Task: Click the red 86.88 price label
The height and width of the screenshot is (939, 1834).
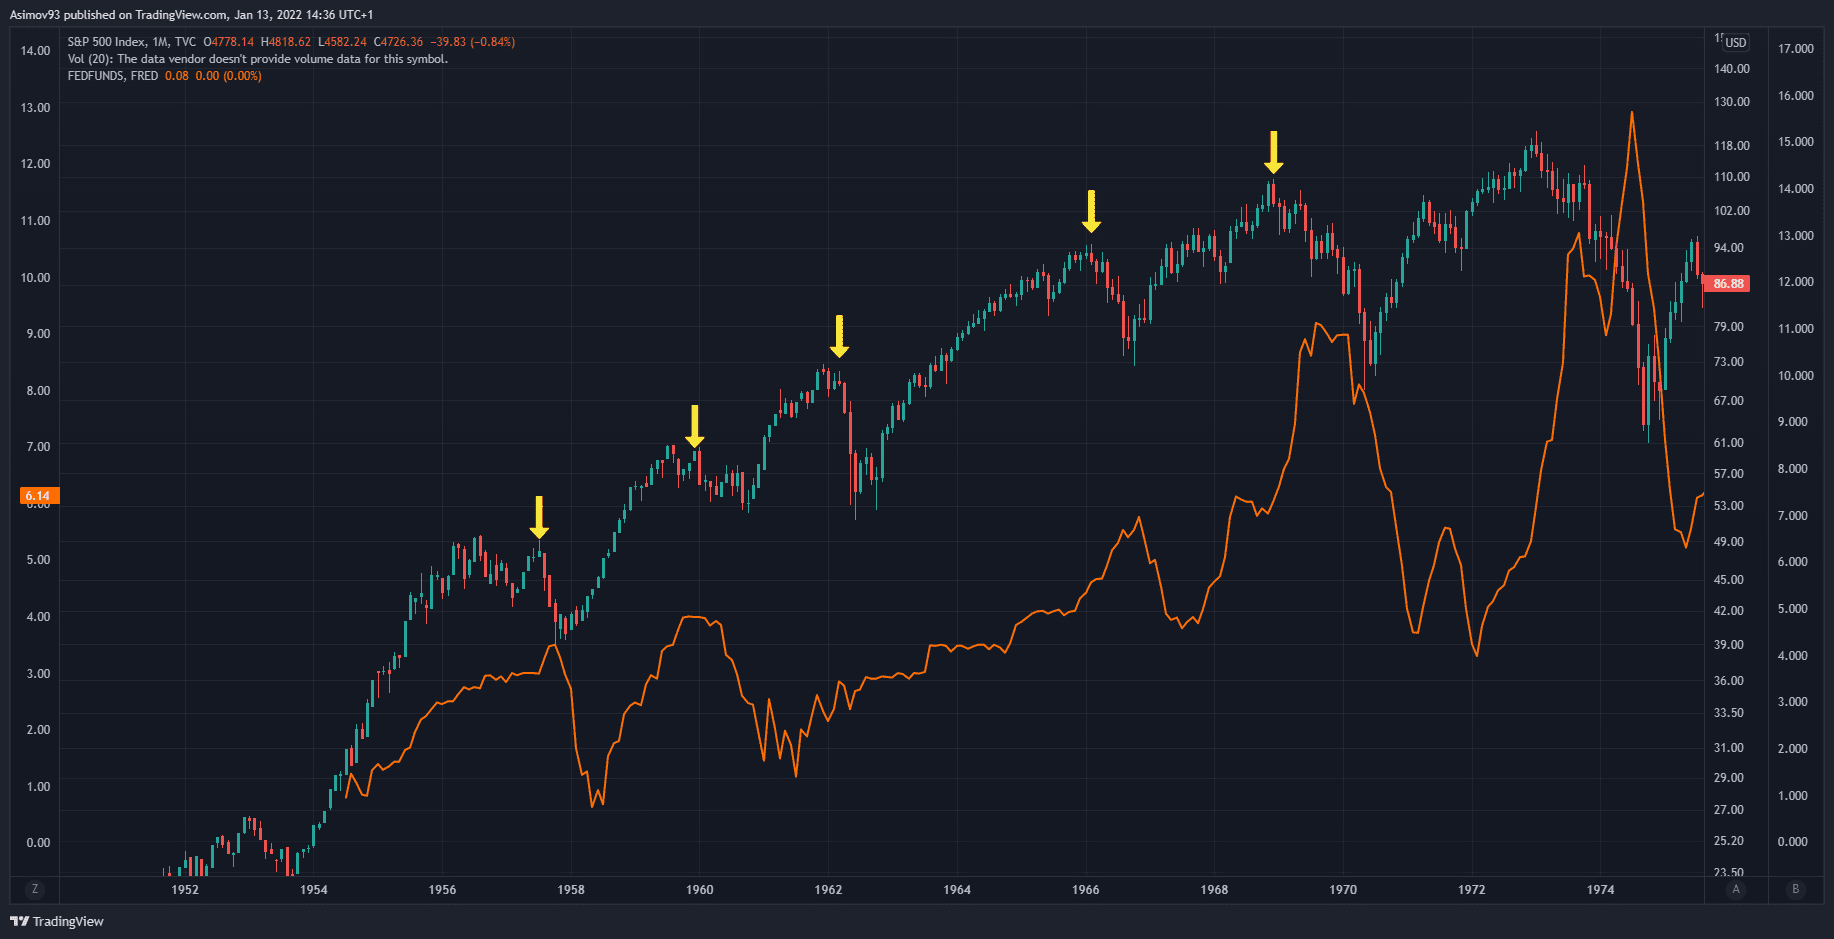Action: coord(1728,284)
